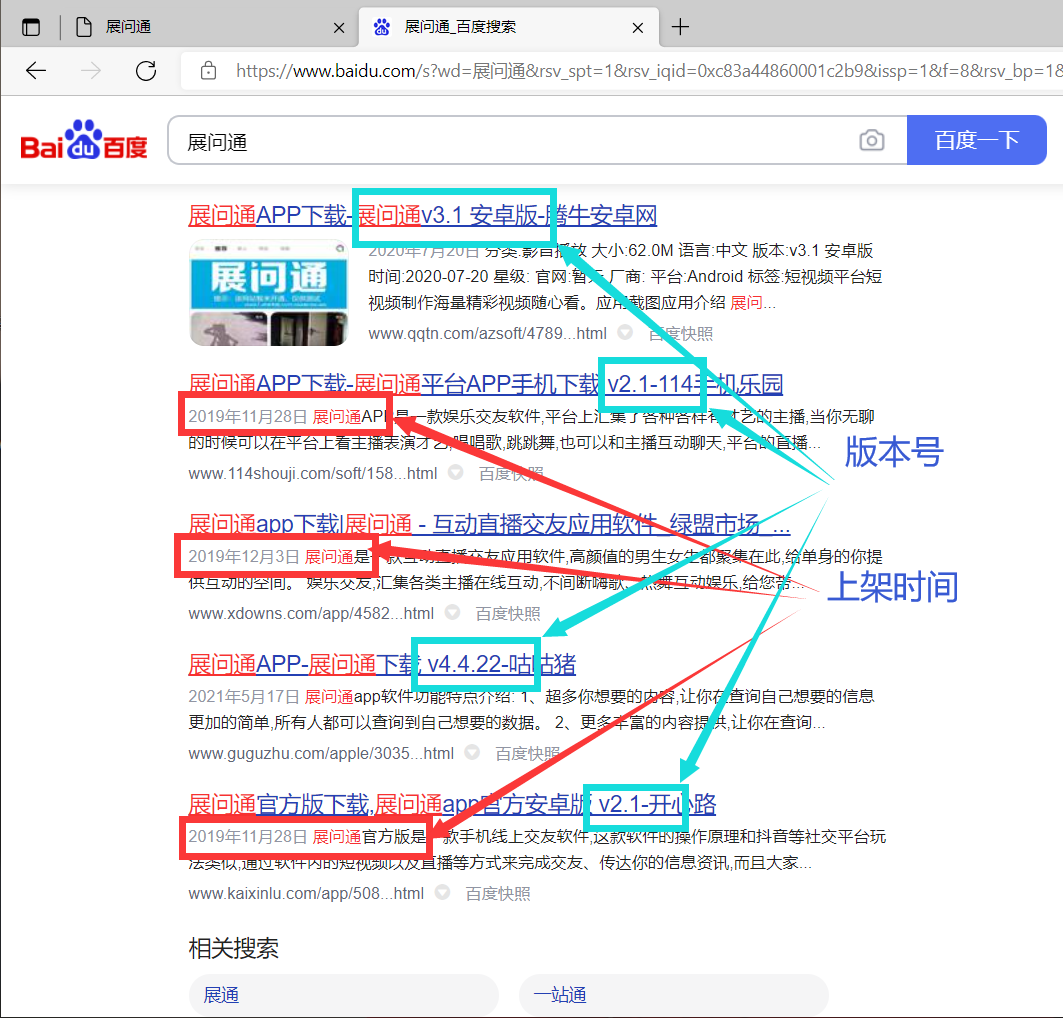This screenshot has width=1063, height=1018.
Task: Open the 咕咕猪 v4.4.22 result title
Action: 382,664
